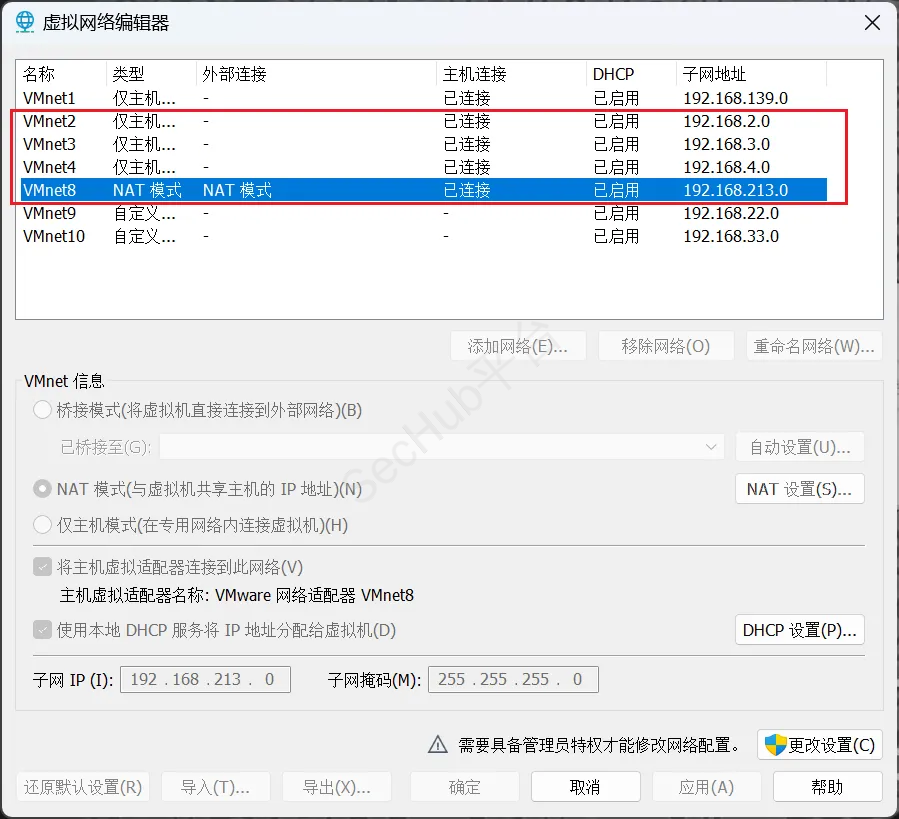Click NAT 模式 in VMnet8's 外部连接 column
899x819 pixels.
point(237,190)
